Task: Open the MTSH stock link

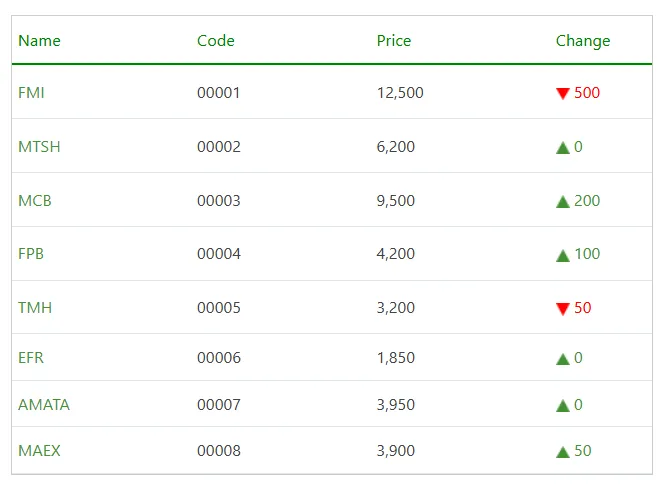Action: [x=39, y=147]
